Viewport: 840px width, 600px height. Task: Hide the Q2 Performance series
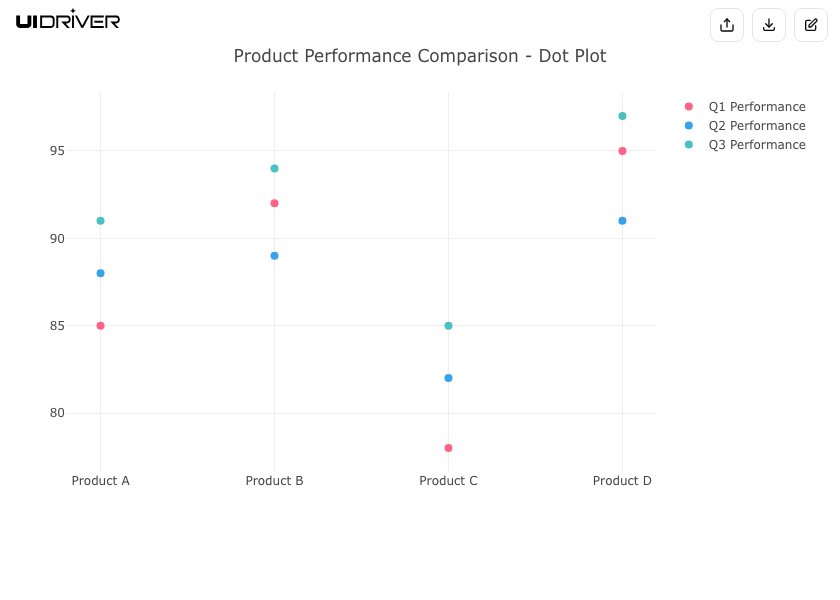click(756, 126)
